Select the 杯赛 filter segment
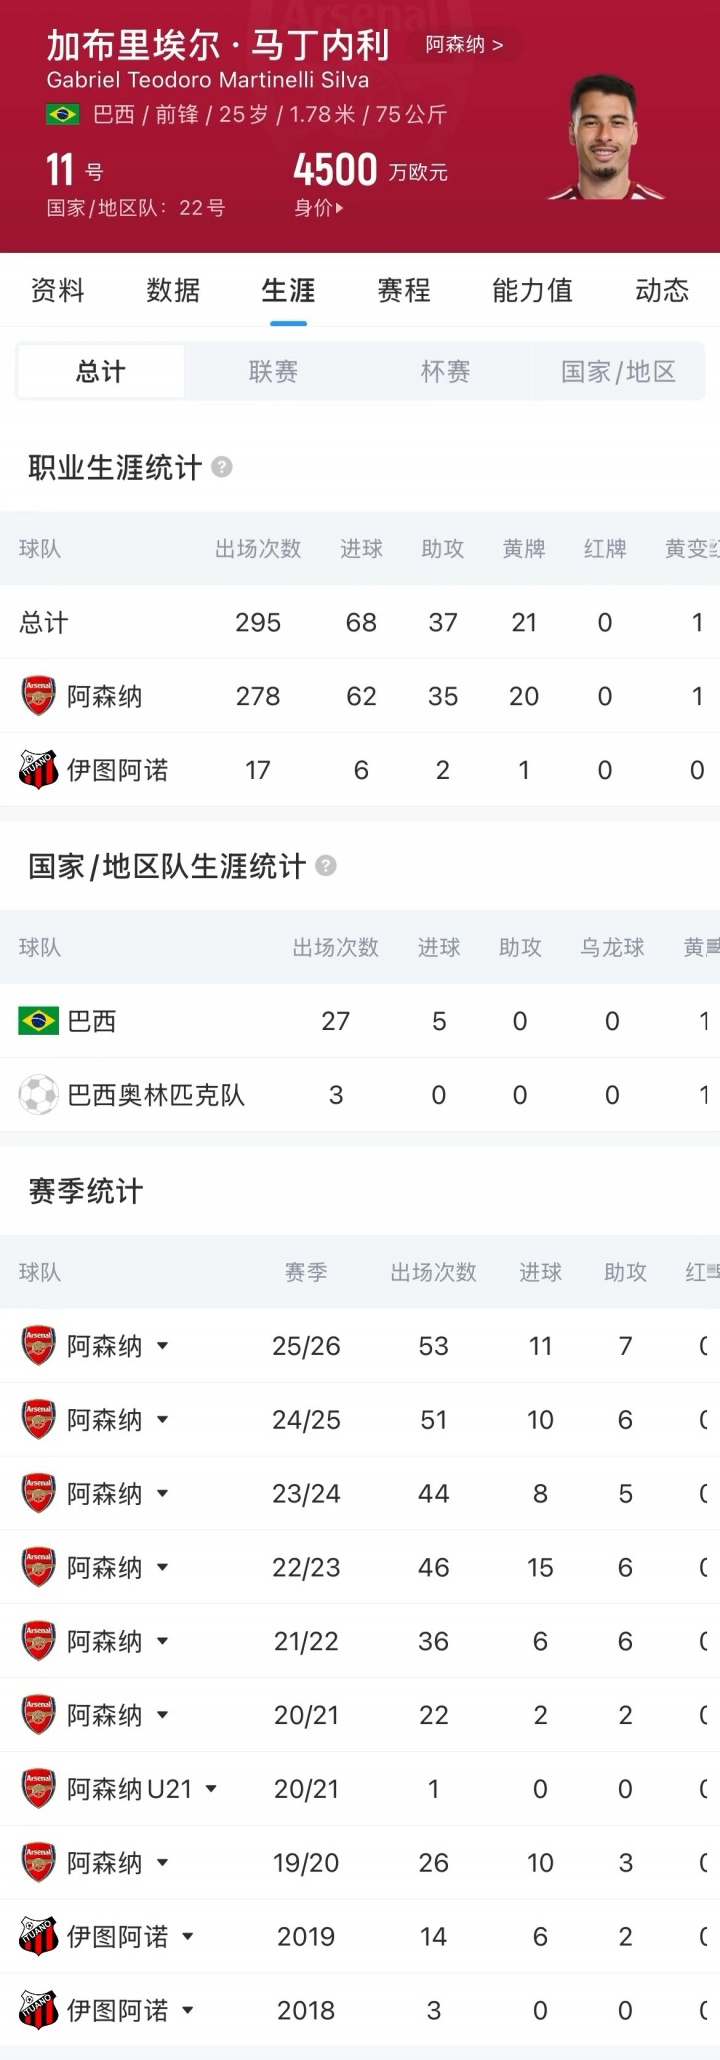 click(445, 372)
